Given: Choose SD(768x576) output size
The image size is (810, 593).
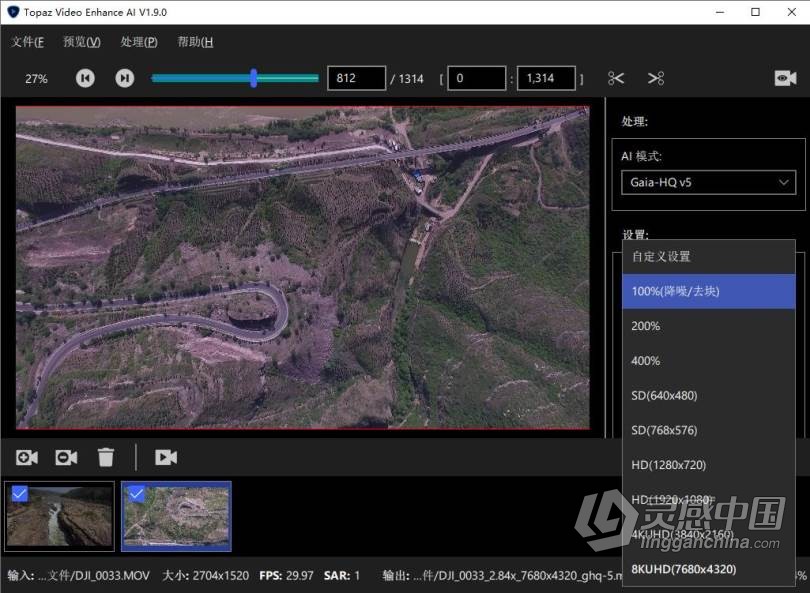Looking at the screenshot, I should pos(708,430).
